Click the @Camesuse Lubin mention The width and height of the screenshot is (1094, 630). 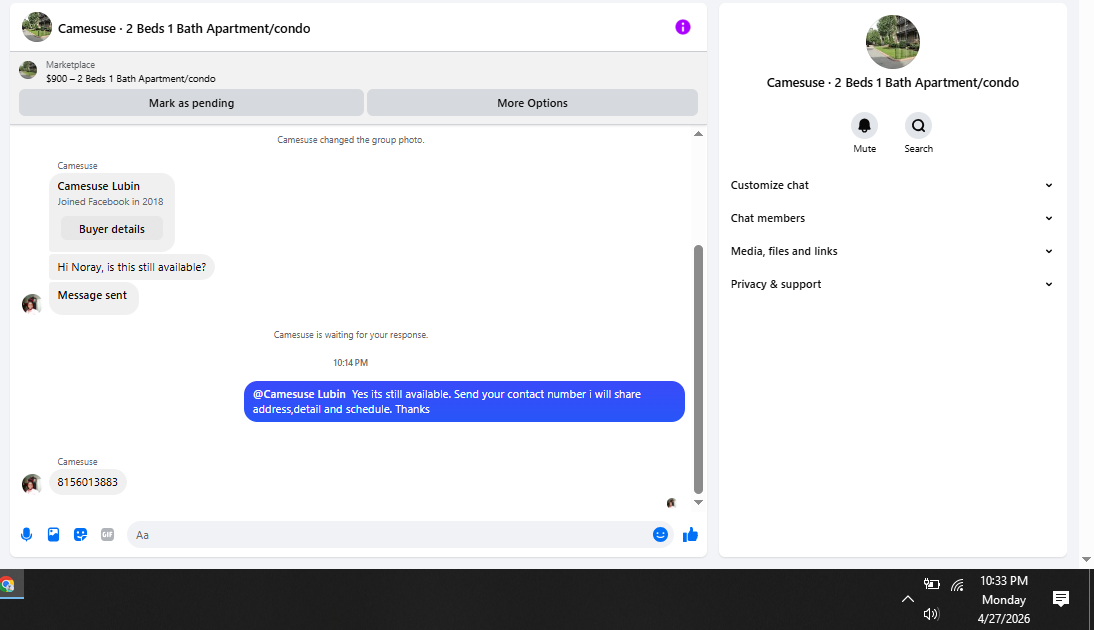pyautogui.click(x=299, y=394)
